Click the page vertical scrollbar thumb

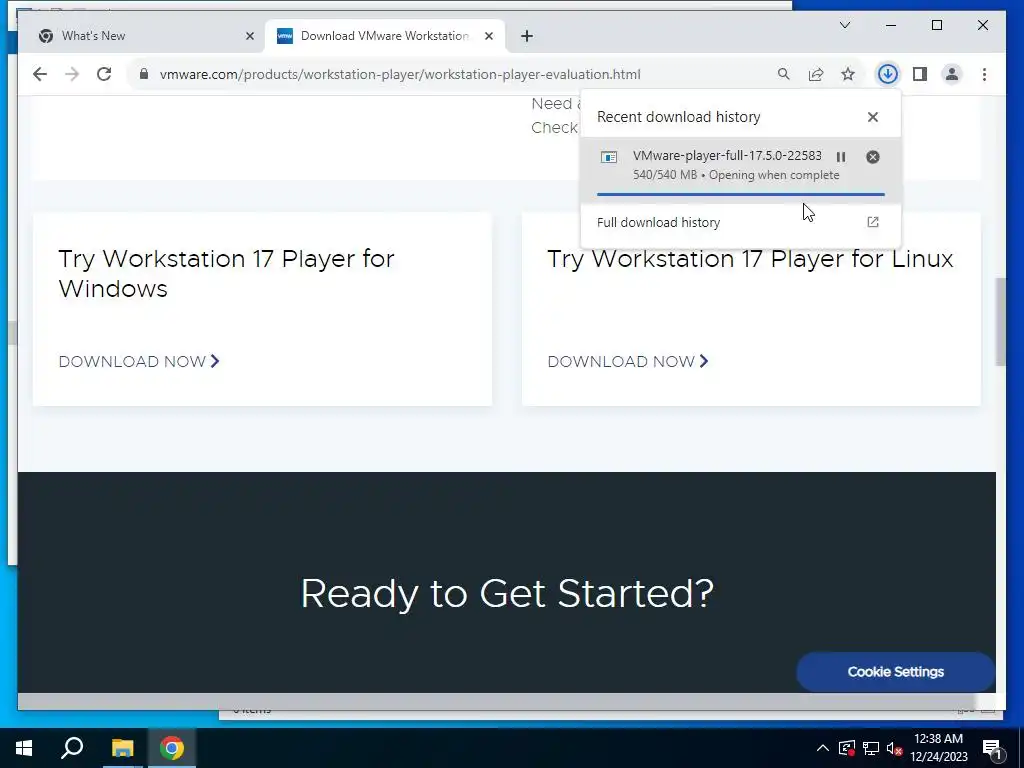point(1000,321)
